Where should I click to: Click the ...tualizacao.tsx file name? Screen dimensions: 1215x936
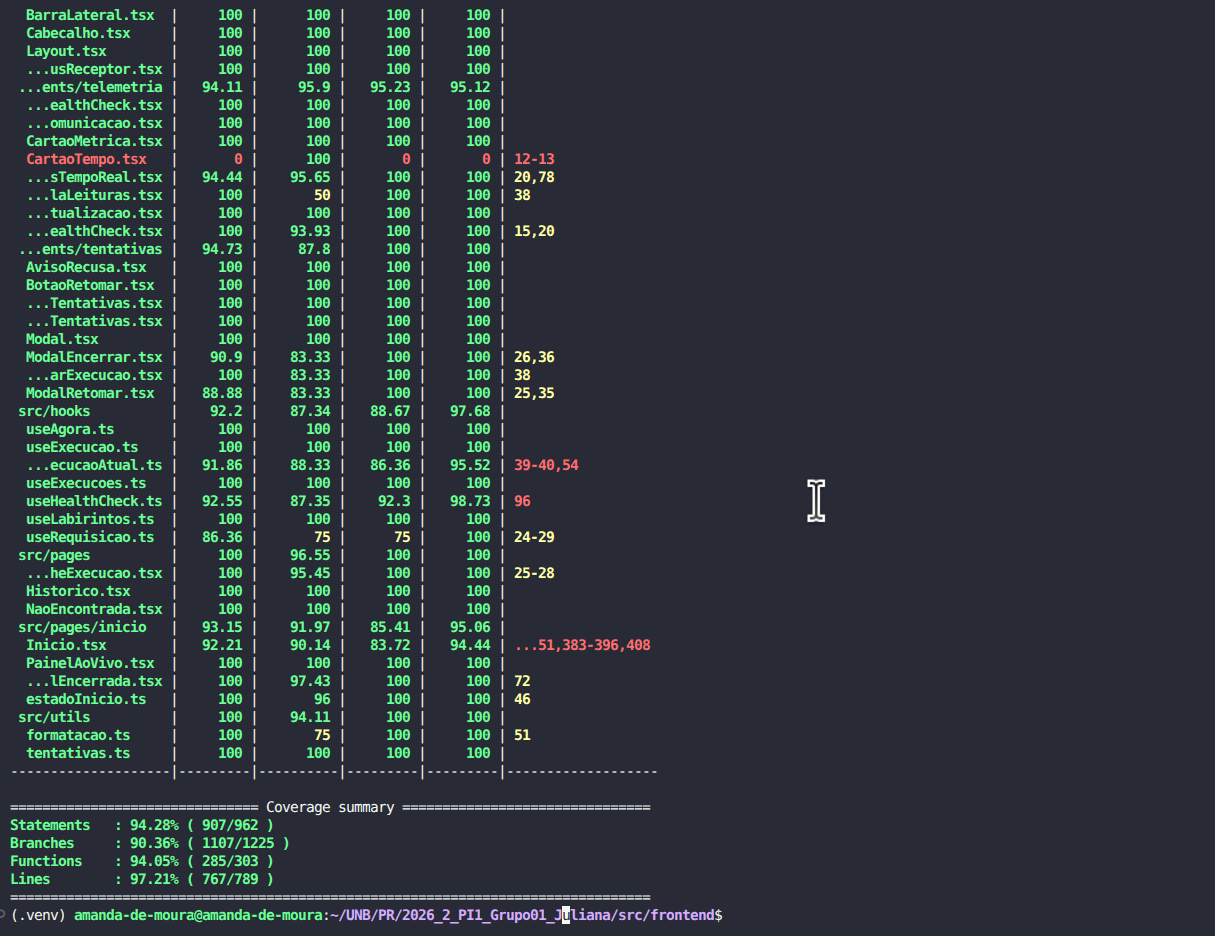pos(94,213)
